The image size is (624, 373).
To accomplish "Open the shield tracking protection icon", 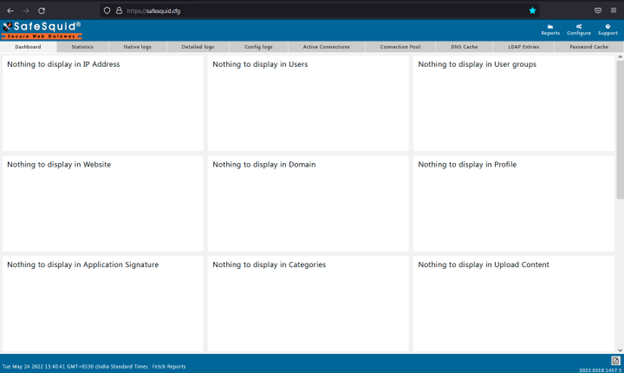I will pyautogui.click(x=107, y=11).
